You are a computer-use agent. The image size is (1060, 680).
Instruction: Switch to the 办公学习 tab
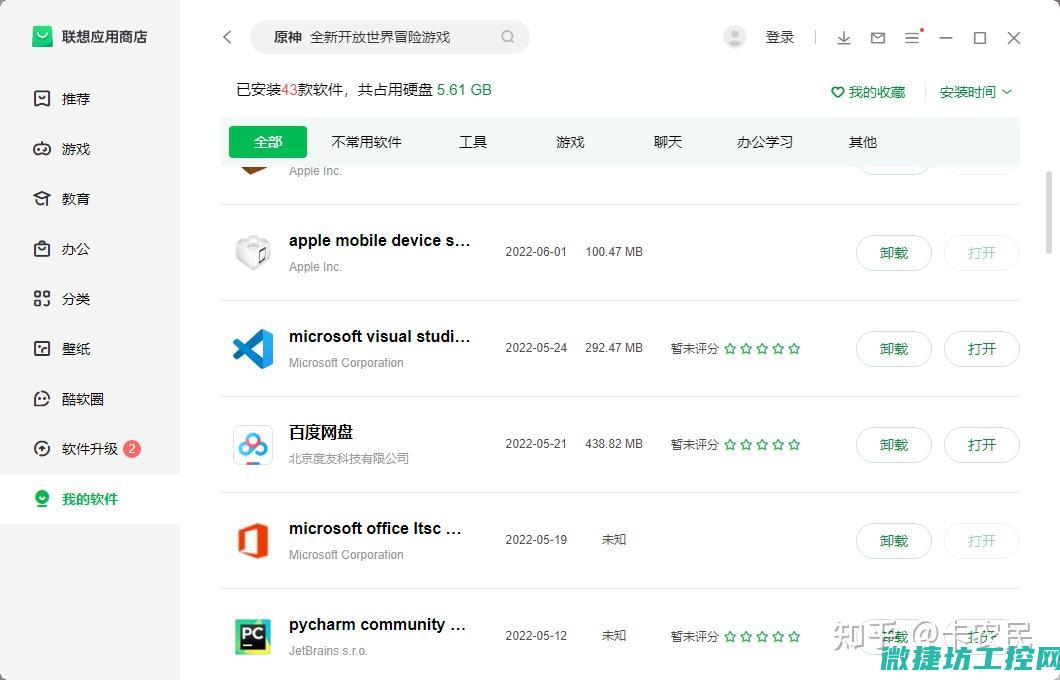point(765,142)
